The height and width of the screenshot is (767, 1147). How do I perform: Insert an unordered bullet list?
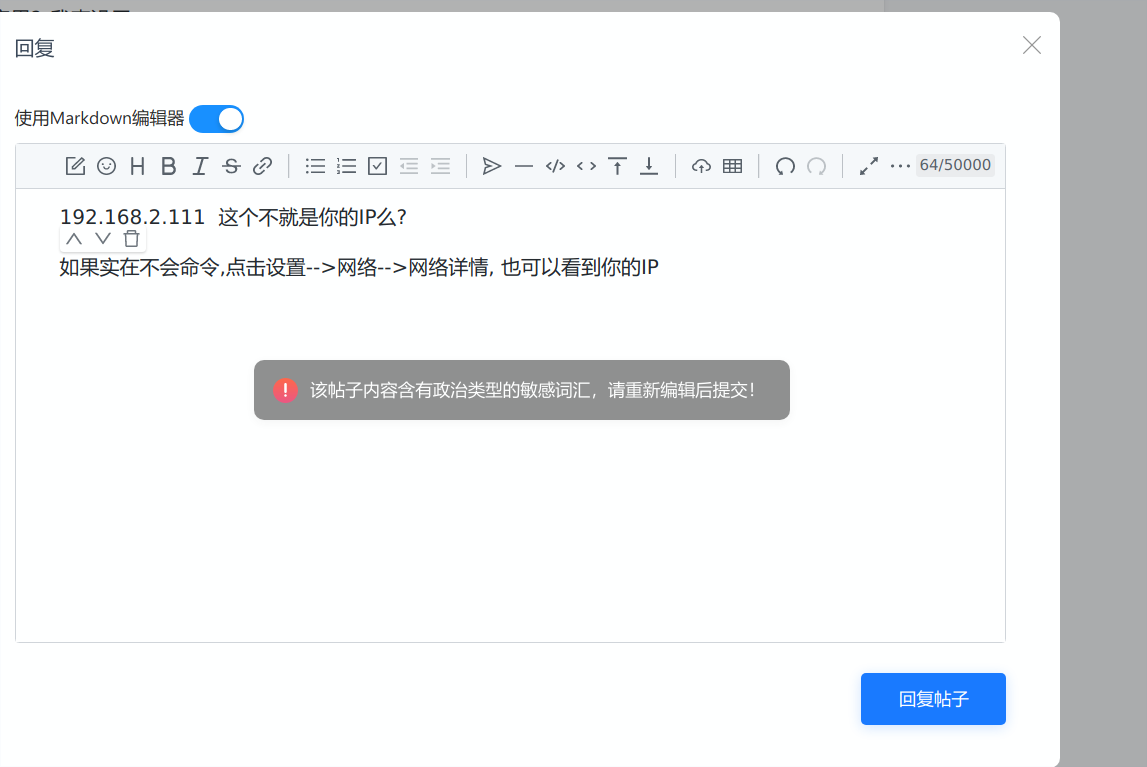click(x=315, y=167)
